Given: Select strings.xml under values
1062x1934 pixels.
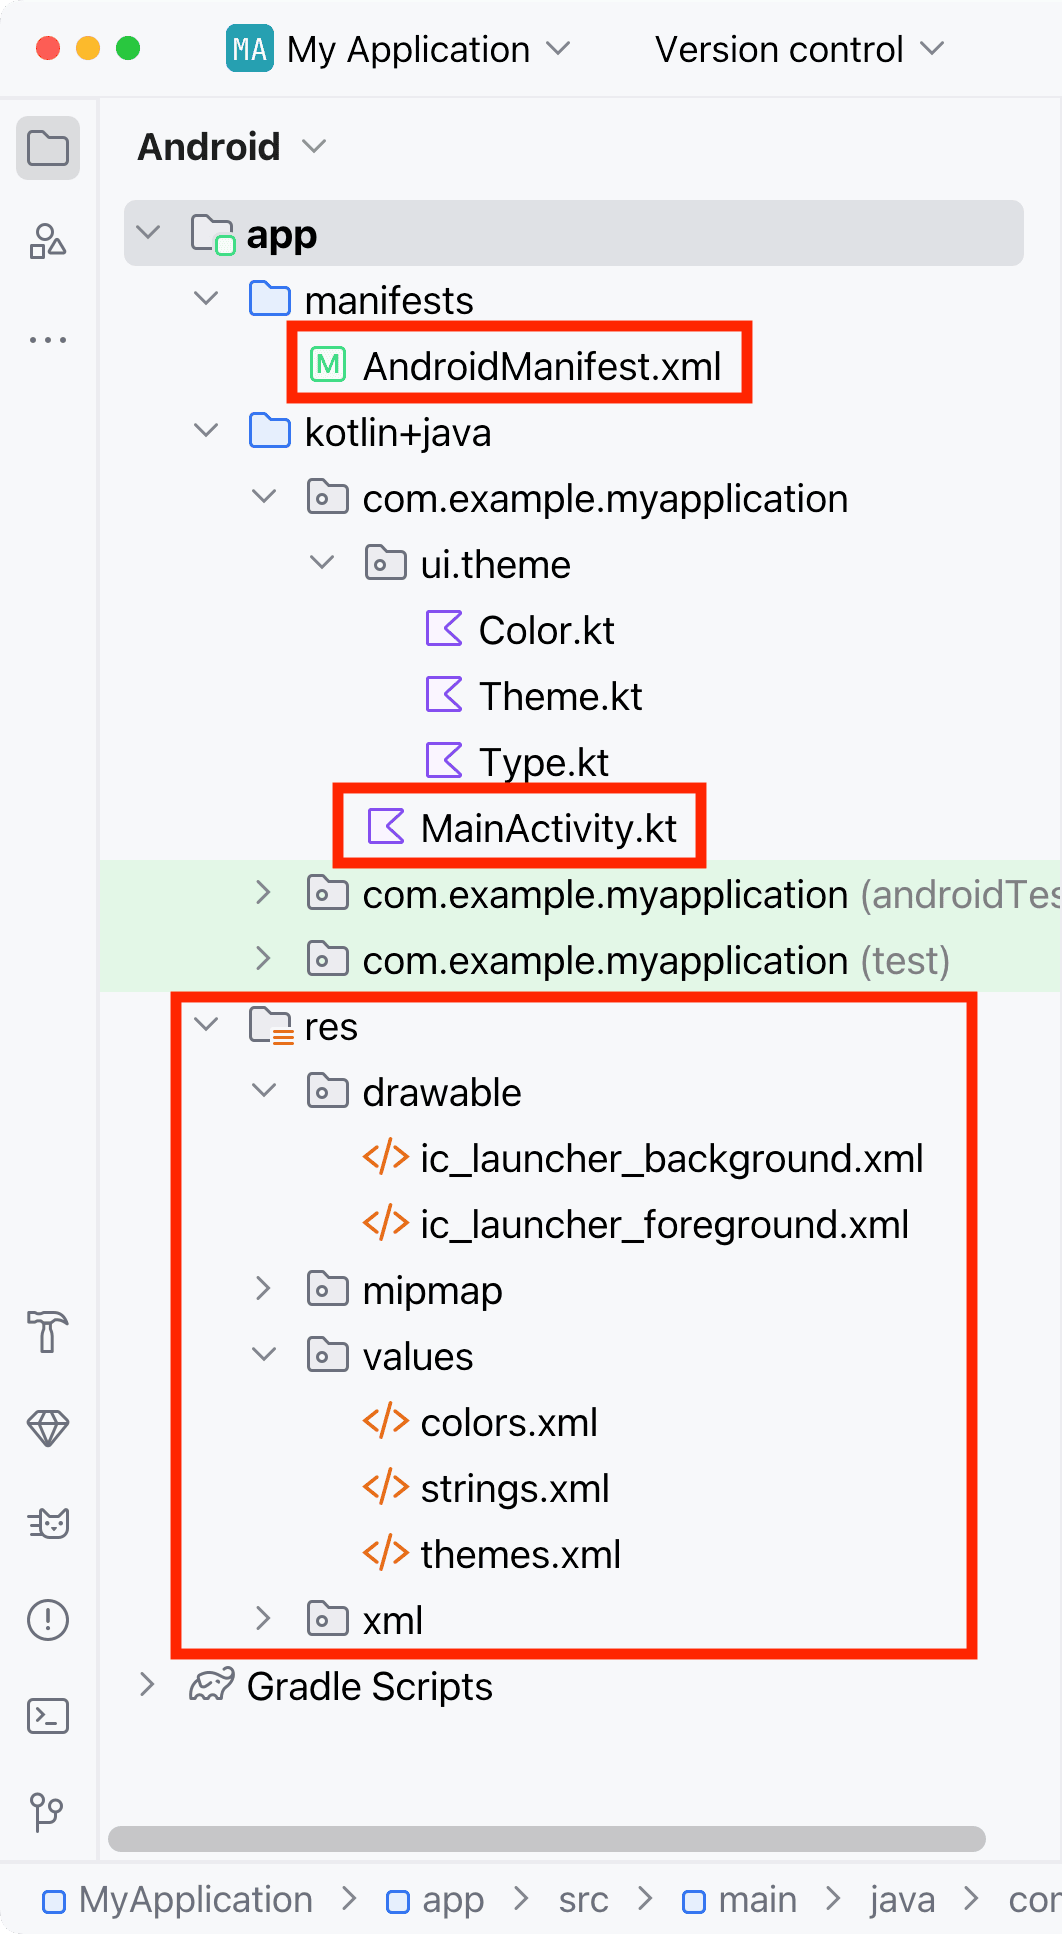Looking at the screenshot, I should click(514, 1488).
